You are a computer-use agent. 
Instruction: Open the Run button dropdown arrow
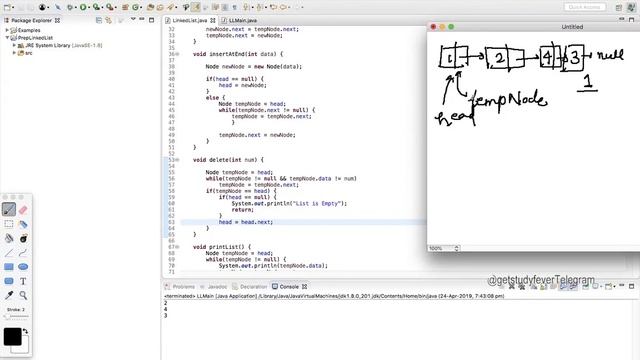point(89,7)
